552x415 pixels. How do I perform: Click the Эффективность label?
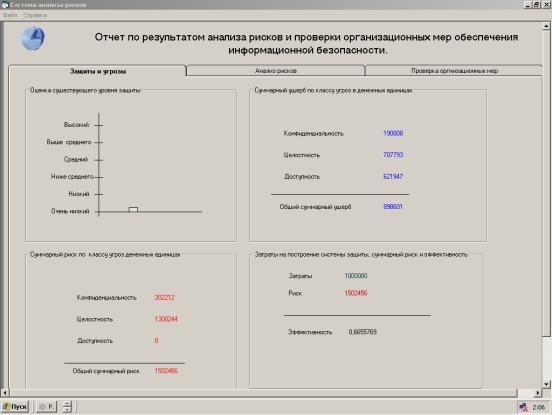pos(310,332)
